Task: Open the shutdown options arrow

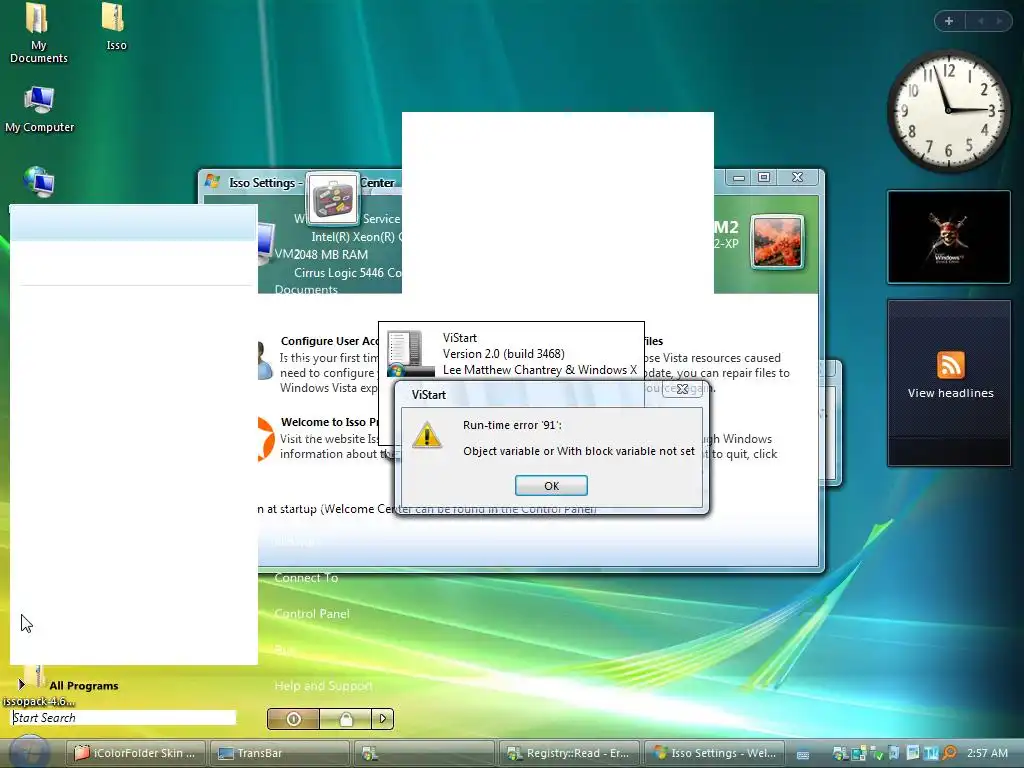Action: [x=383, y=719]
